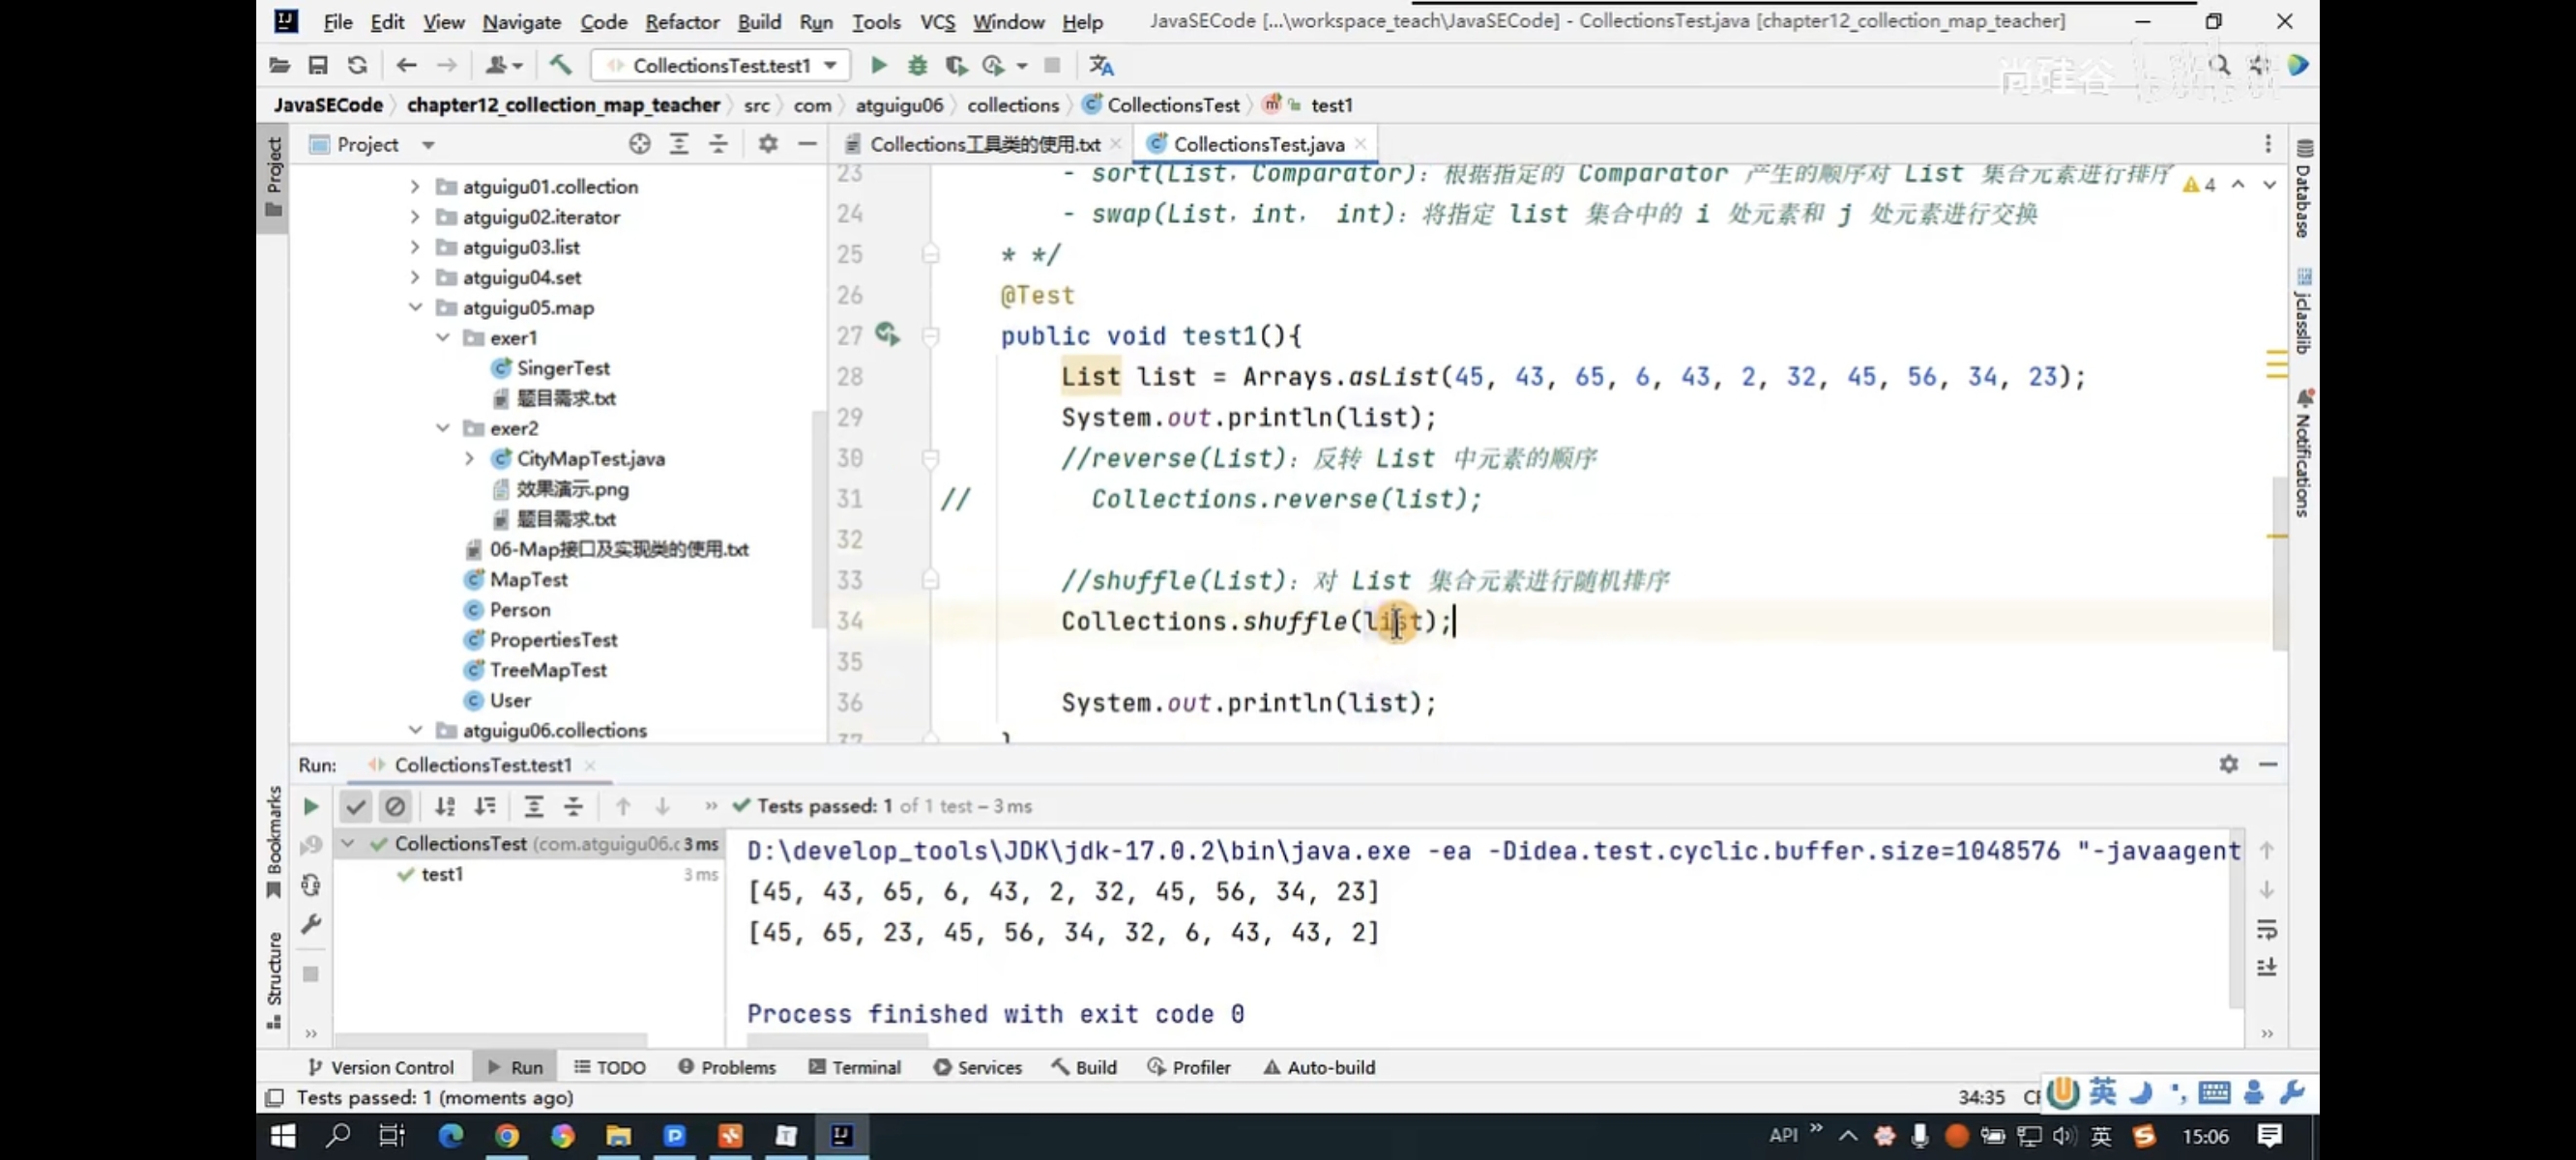Switch to Collections工具类的使用.txt tab
Image resolution: width=2576 pixels, height=1160 pixels.
[983, 144]
